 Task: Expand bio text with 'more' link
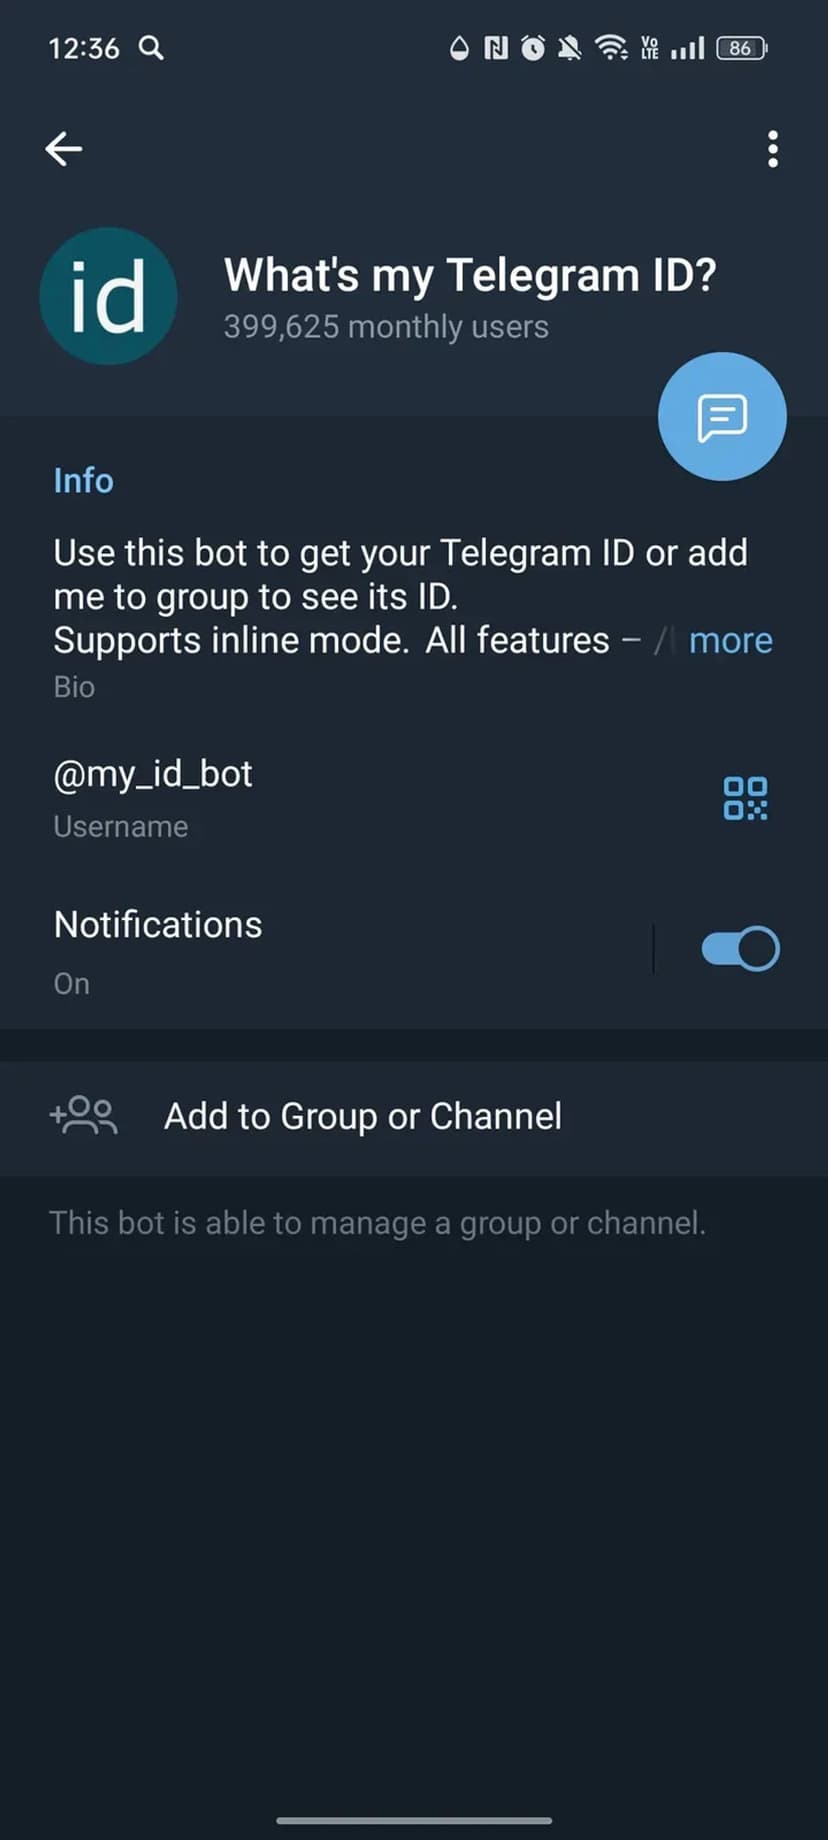pos(730,640)
